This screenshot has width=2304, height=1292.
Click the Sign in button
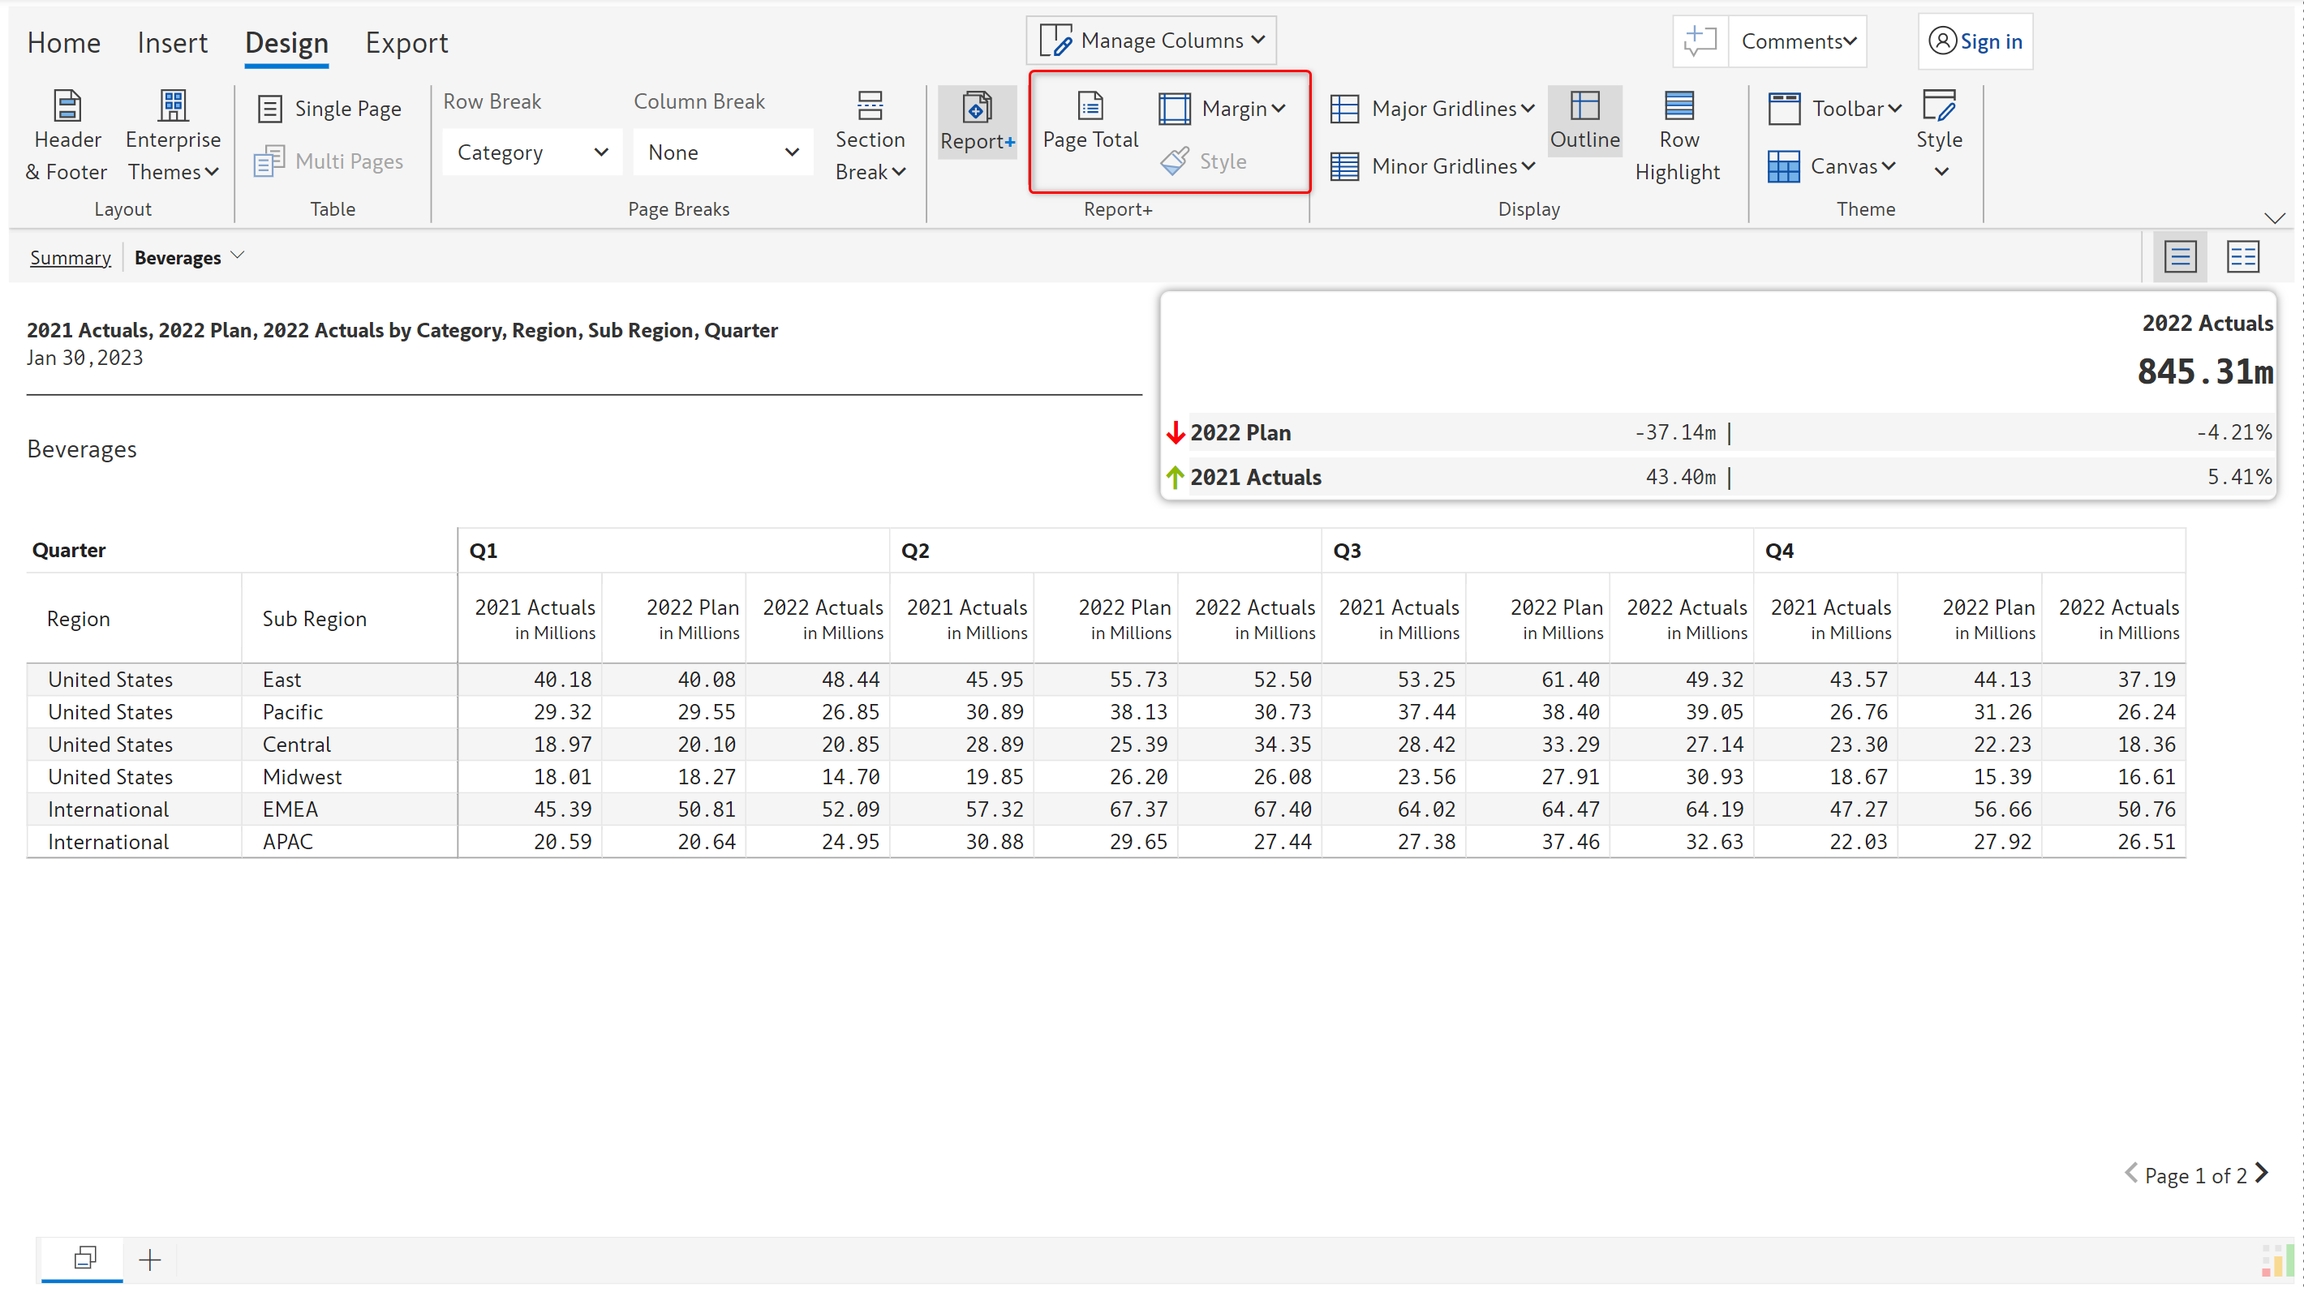pyautogui.click(x=1975, y=41)
